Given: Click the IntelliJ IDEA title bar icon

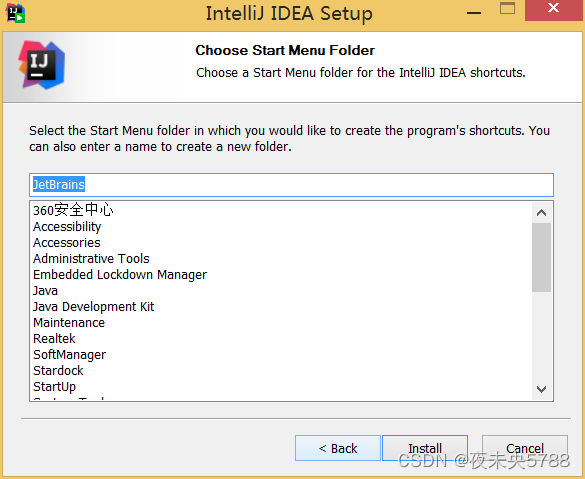Looking at the screenshot, I should tap(15, 13).
